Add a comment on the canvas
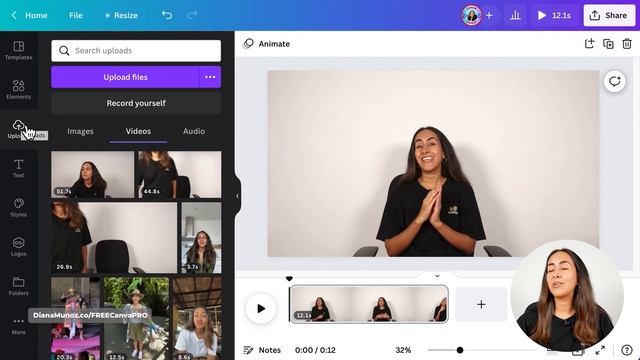Viewport: 640px width, 360px height. [615, 82]
